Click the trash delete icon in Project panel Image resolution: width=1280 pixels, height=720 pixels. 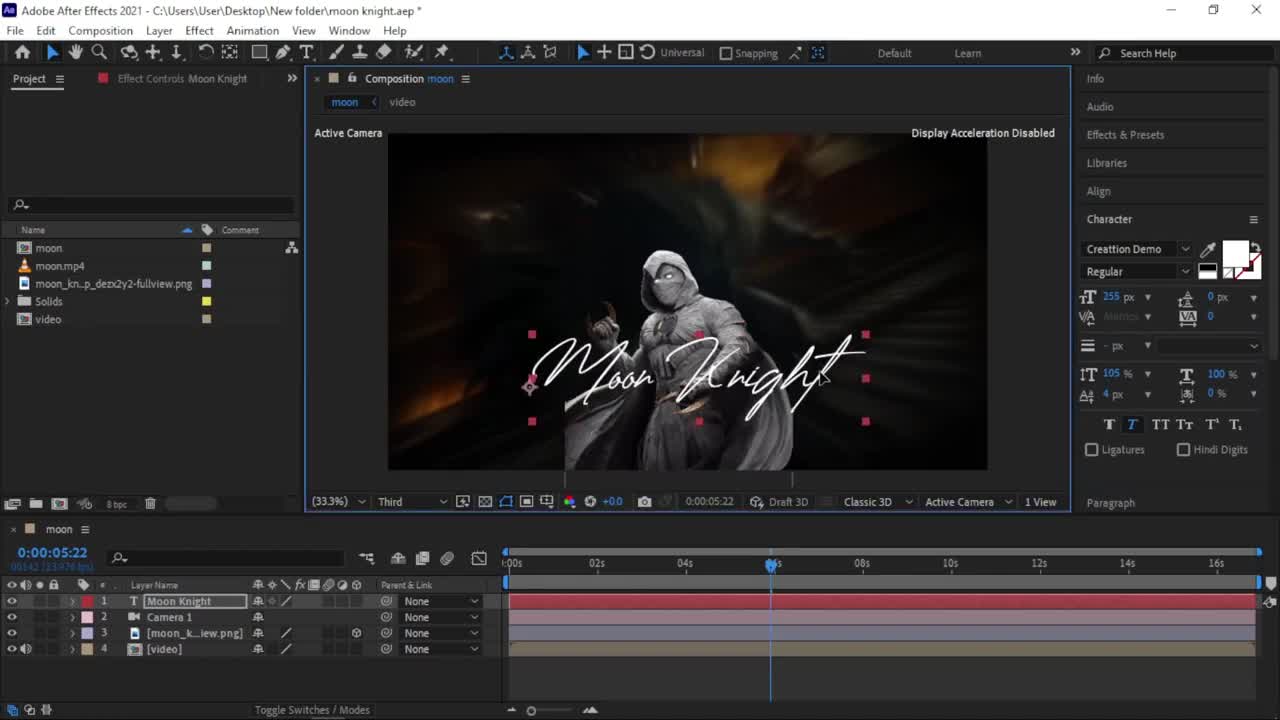[150, 504]
